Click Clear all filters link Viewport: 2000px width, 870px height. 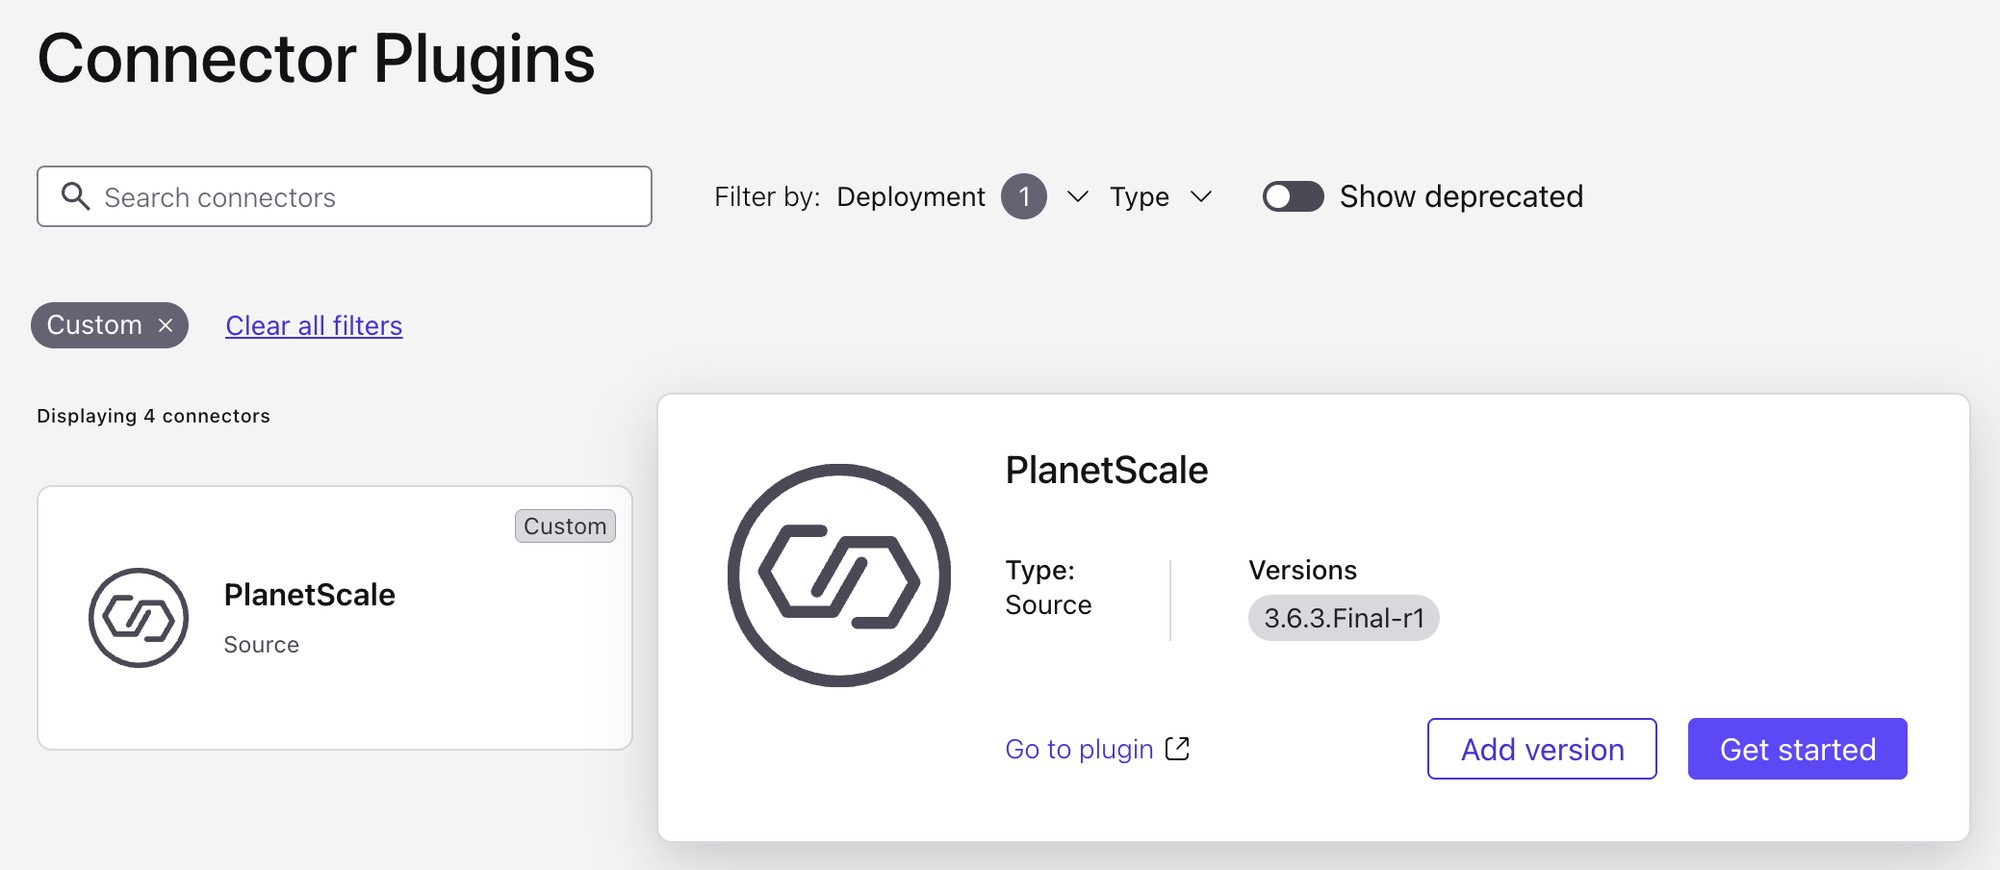(x=314, y=326)
